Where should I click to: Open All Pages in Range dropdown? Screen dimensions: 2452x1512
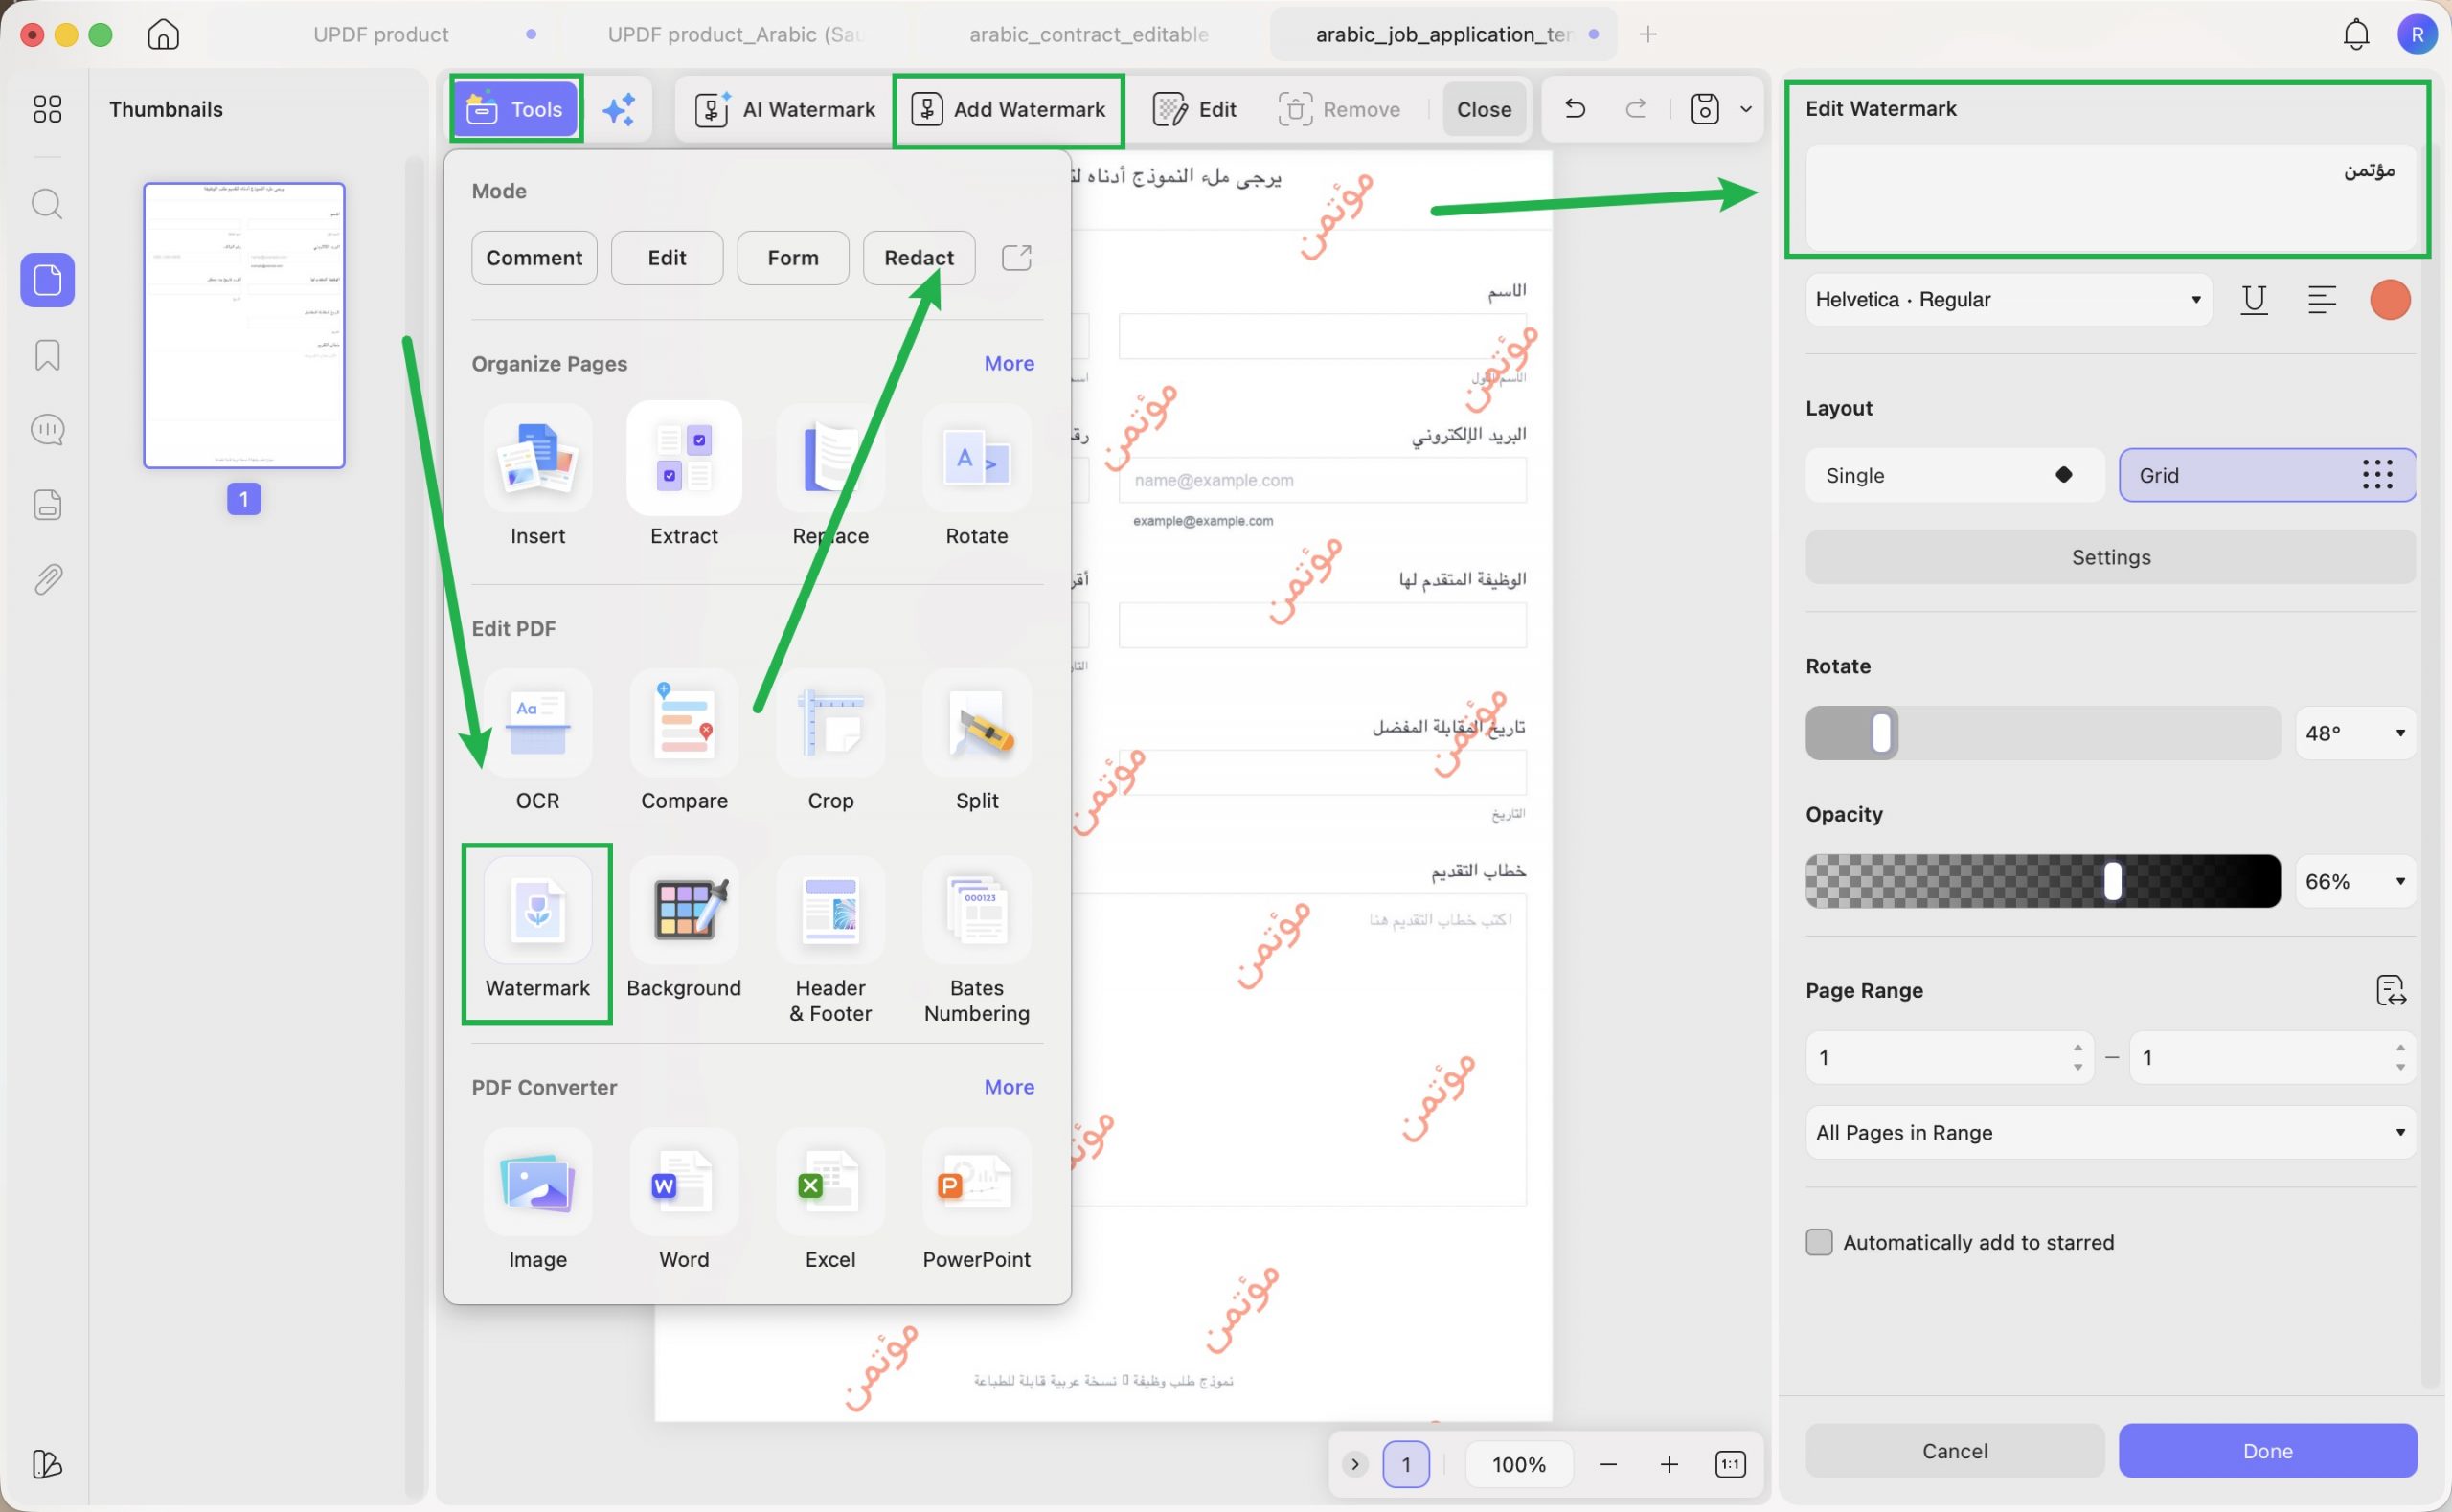click(2110, 1132)
